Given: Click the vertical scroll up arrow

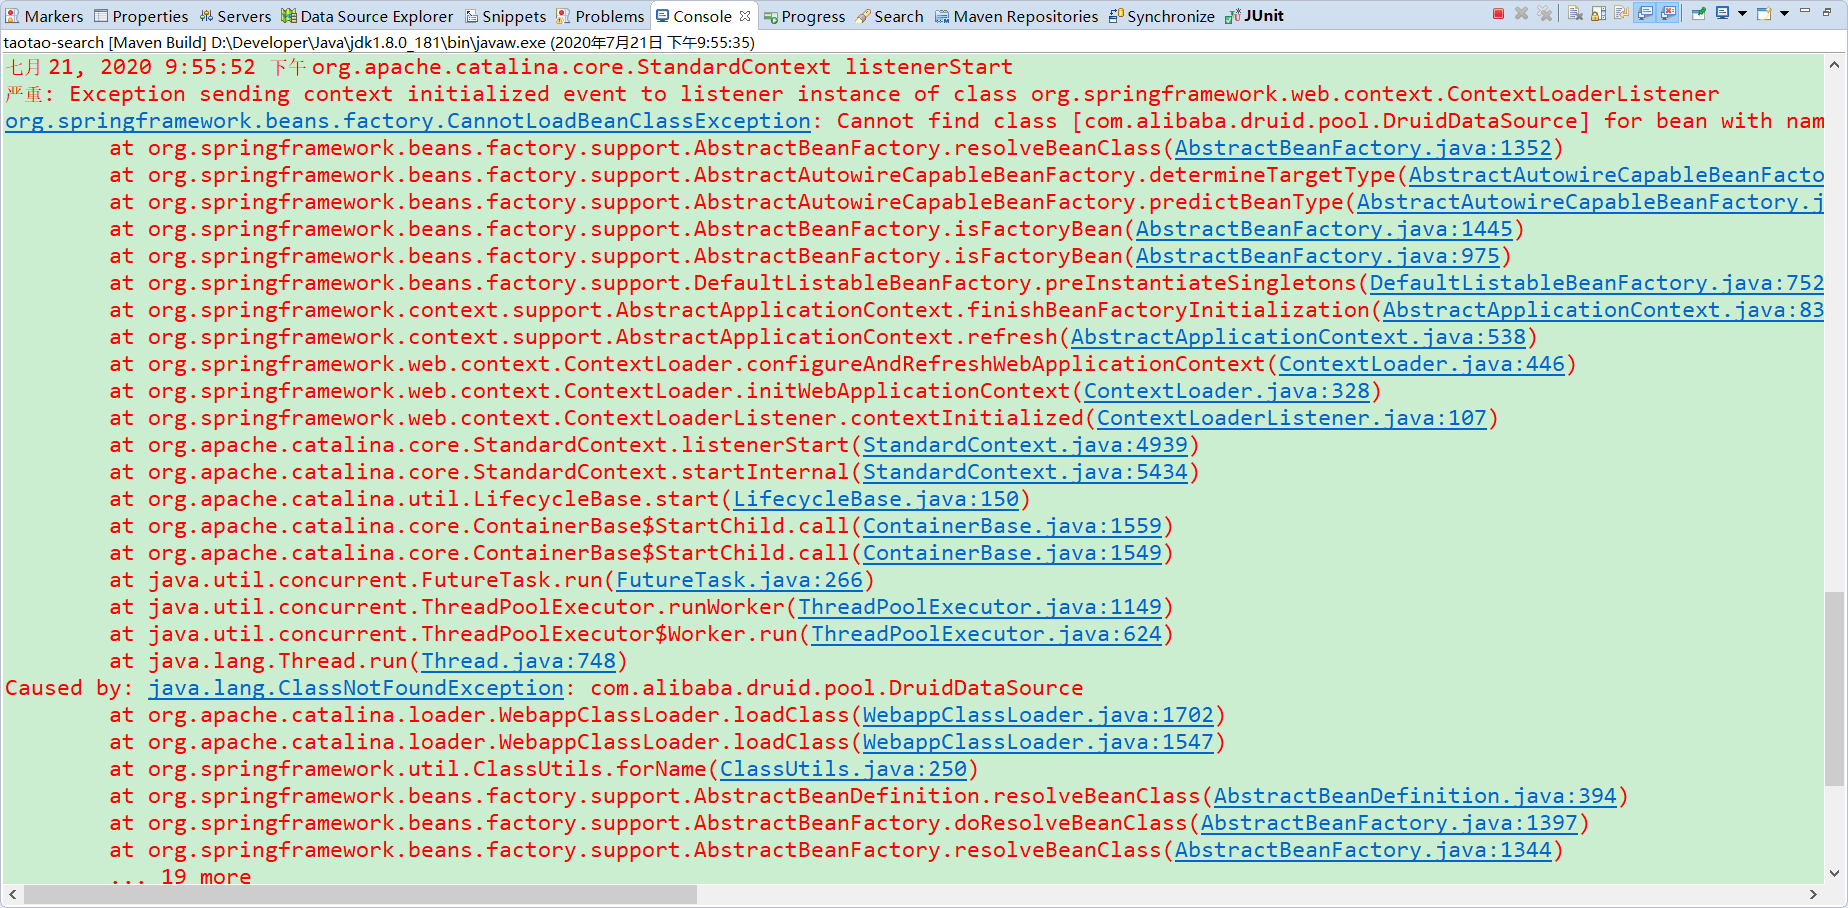Looking at the screenshot, I should pyautogui.click(x=1834, y=65).
